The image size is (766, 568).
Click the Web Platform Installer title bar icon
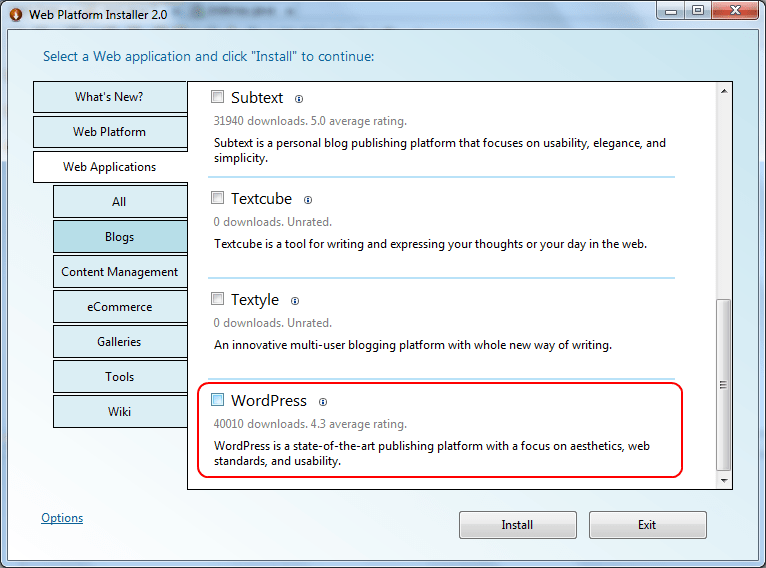coord(16,15)
